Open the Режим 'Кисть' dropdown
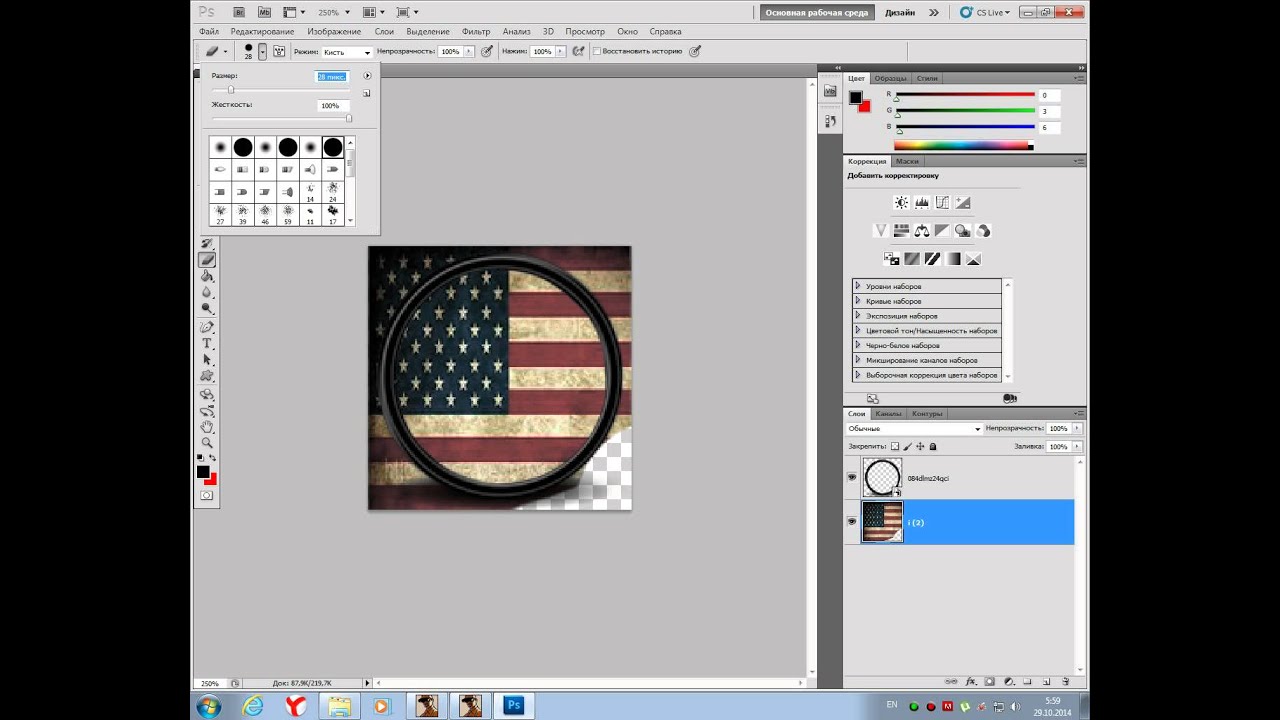Viewport: 1280px width, 720px height. click(x=347, y=51)
